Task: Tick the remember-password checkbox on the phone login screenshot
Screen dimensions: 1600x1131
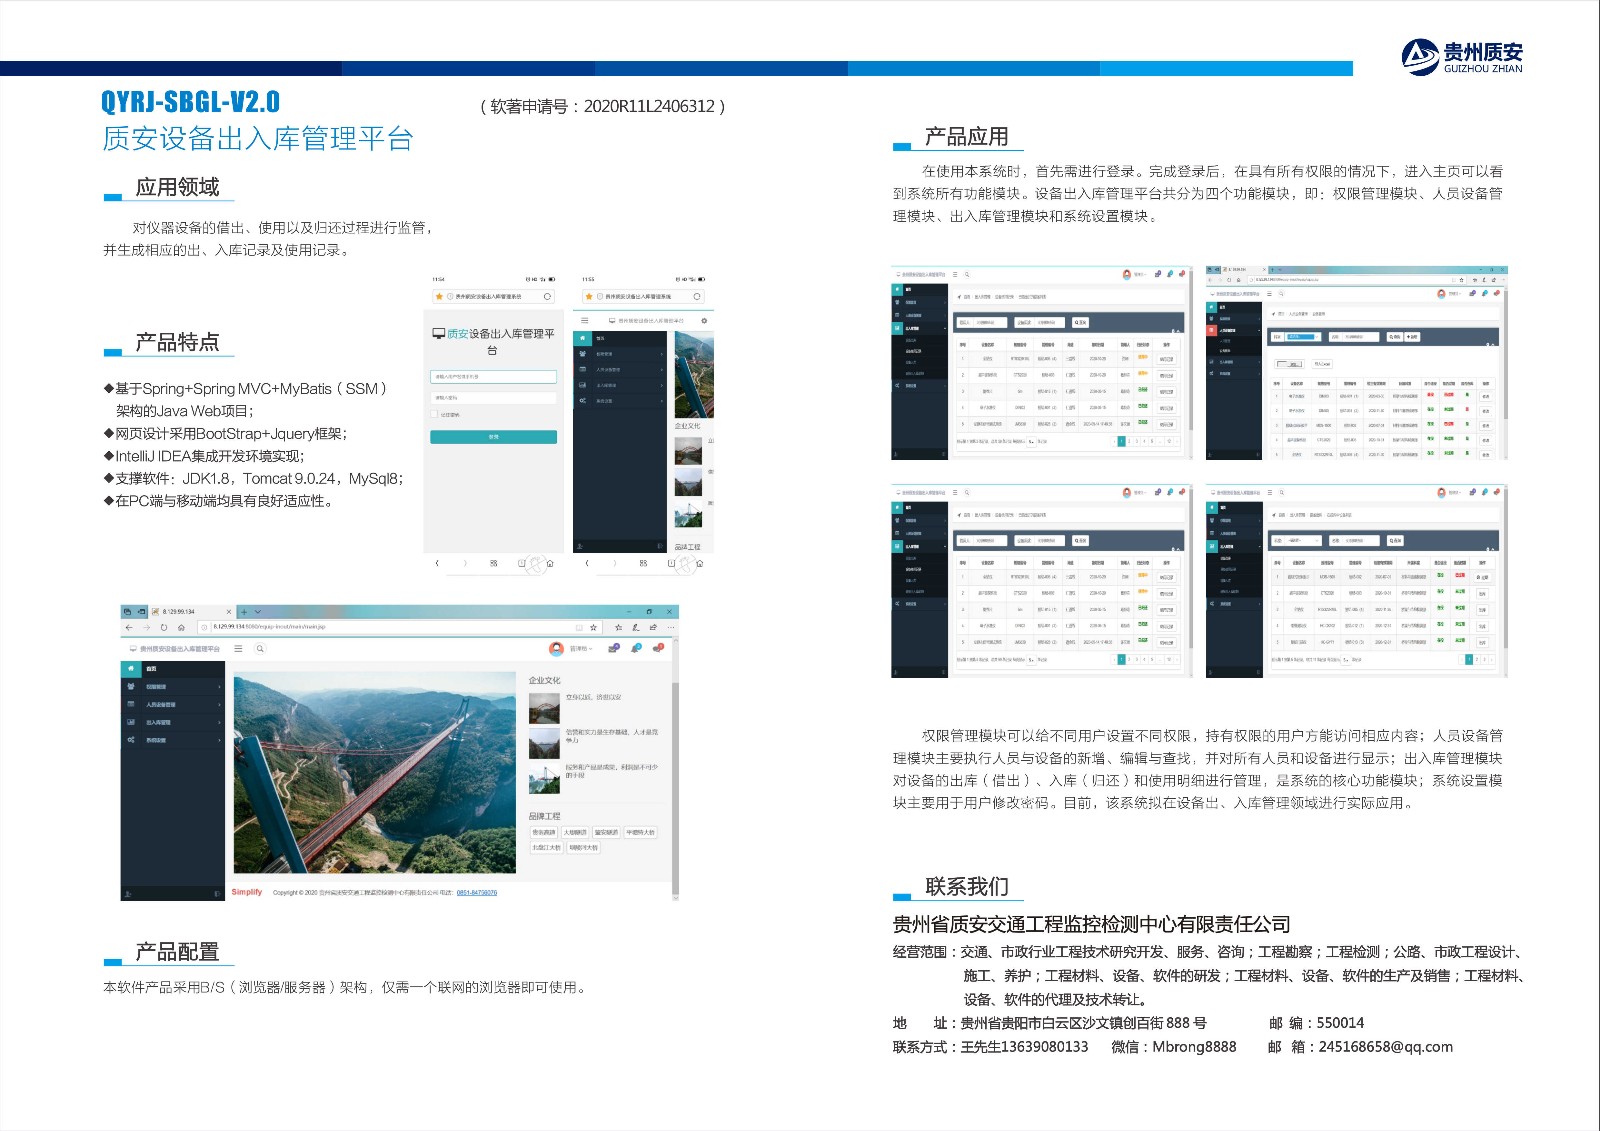Action: [x=434, y=414]
